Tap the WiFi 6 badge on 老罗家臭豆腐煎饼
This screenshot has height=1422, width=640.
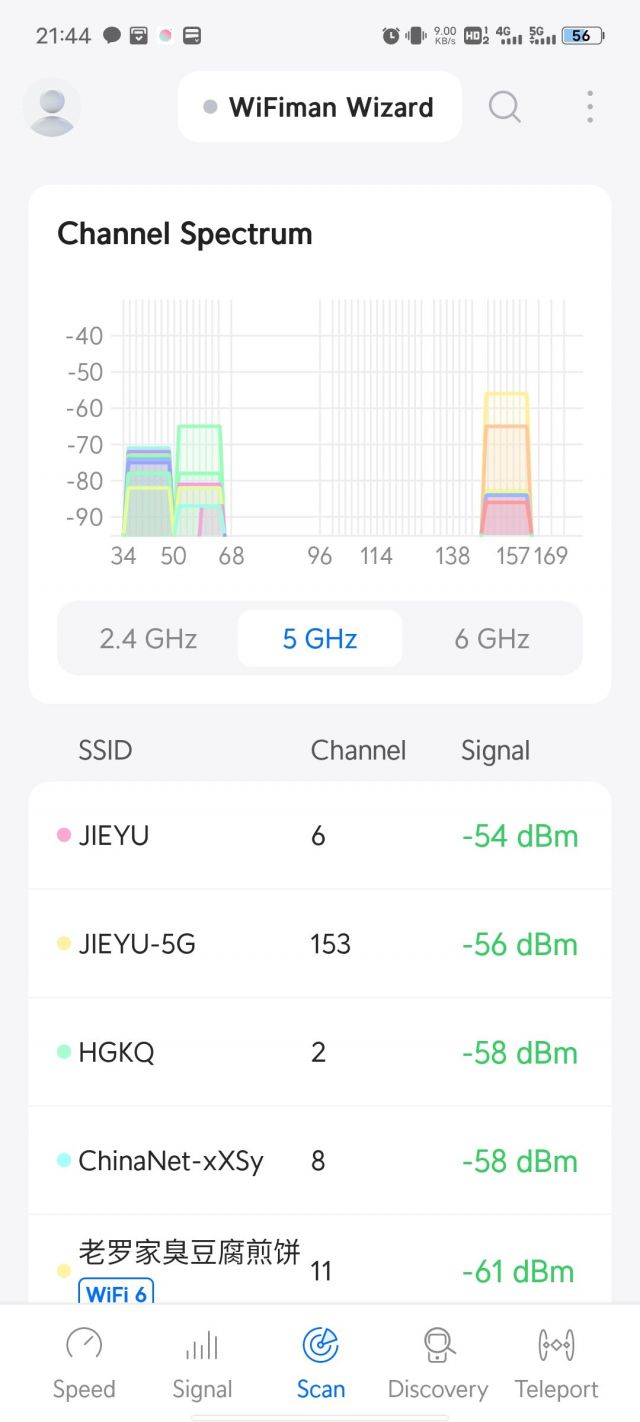point(116,1294)
